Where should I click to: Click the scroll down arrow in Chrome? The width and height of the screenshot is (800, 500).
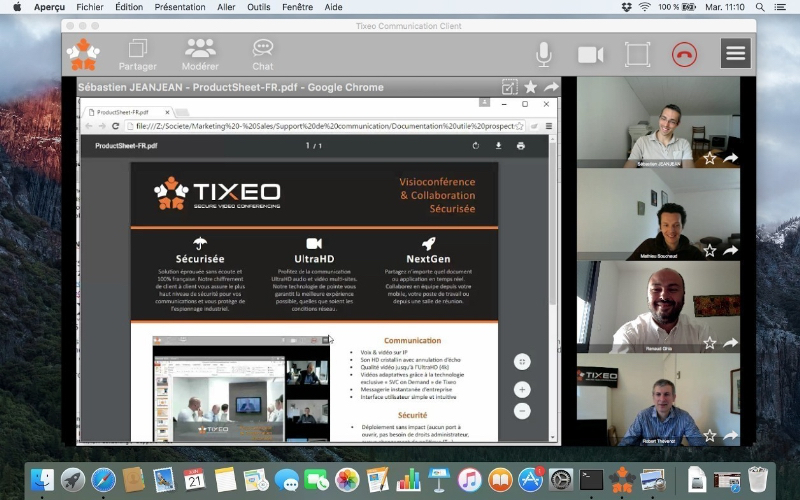click(553, 437)
